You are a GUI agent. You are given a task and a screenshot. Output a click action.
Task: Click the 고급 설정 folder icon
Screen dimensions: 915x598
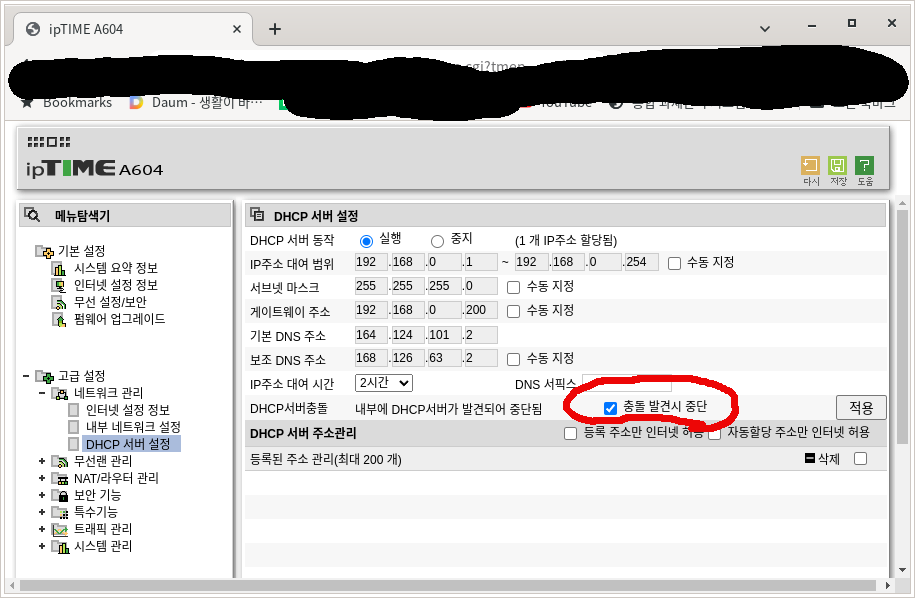coord(44,376)
